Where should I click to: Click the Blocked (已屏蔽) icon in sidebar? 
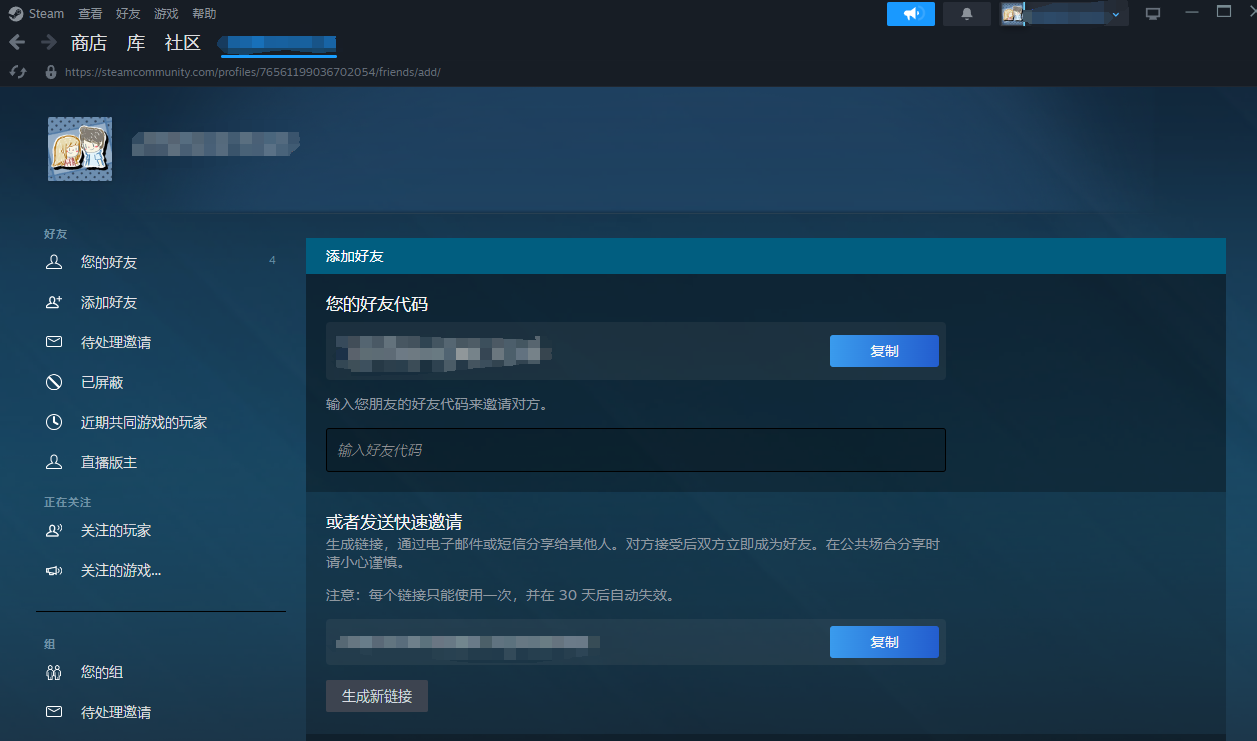[54, 382]
